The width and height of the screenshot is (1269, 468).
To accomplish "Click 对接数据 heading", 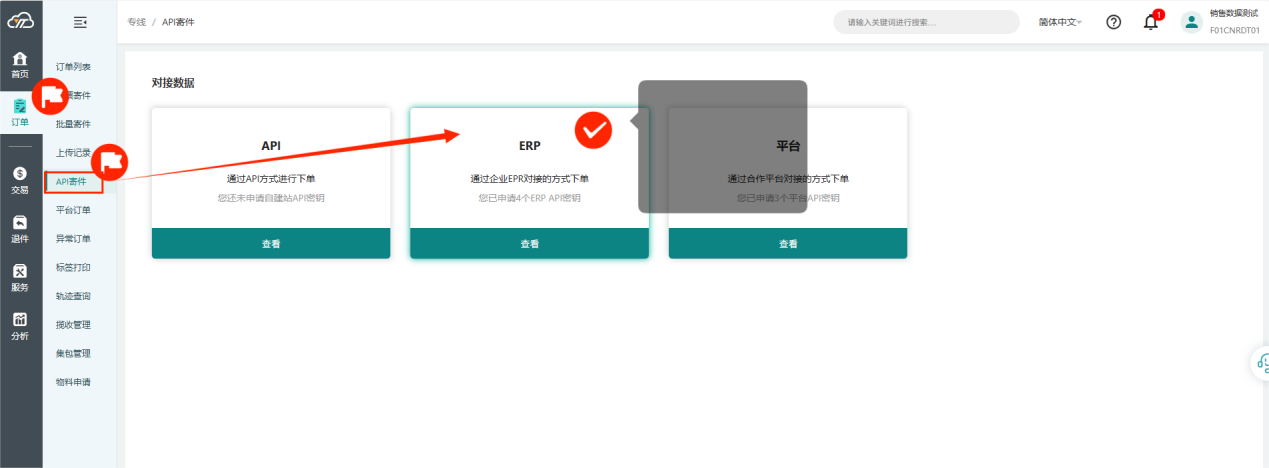I will click(173, 83).
